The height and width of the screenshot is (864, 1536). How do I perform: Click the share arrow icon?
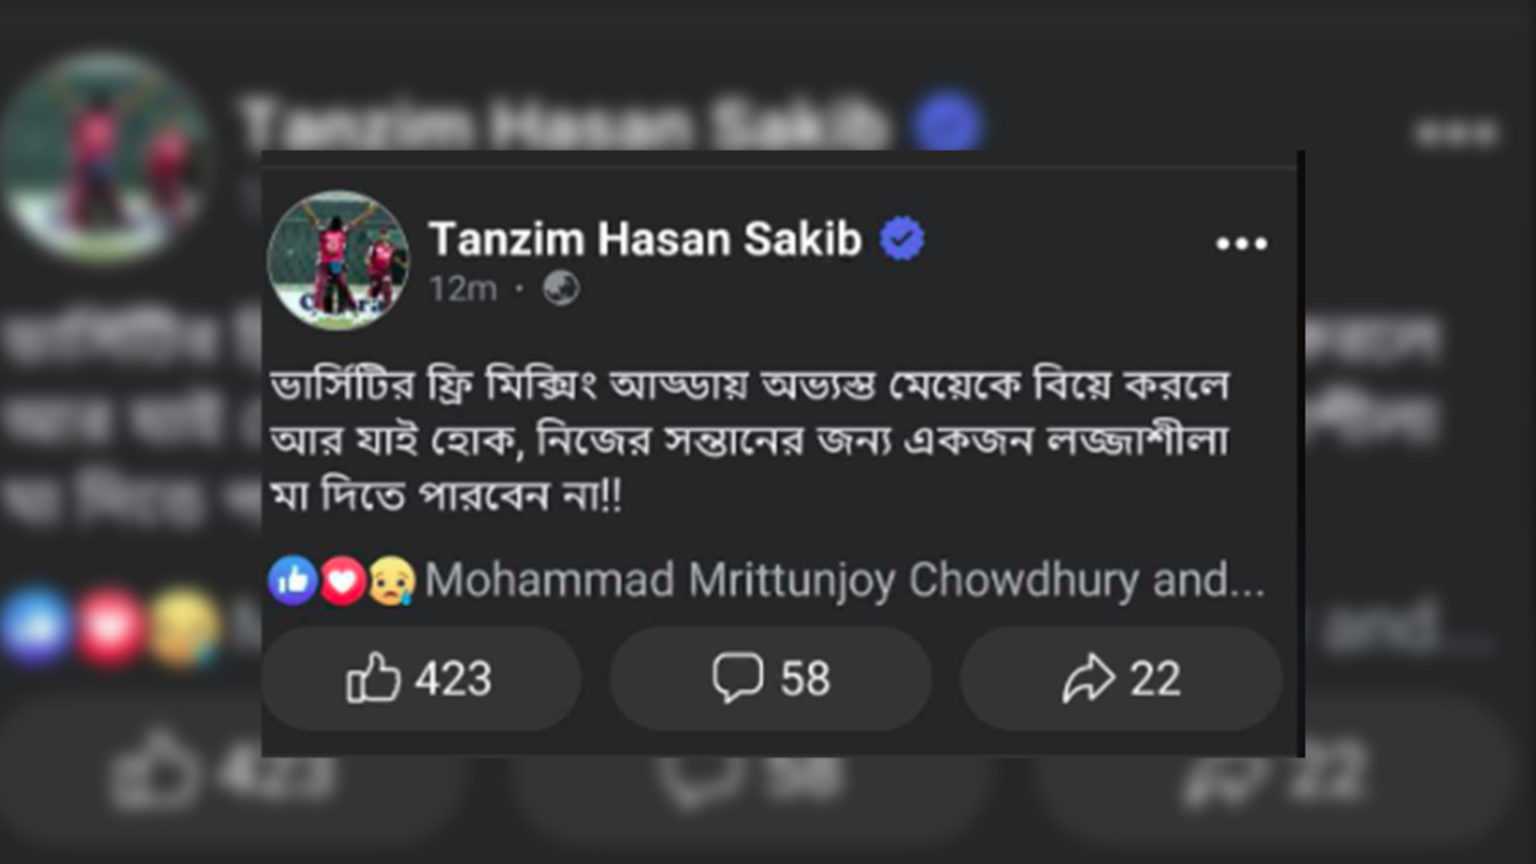pyautogui.click(x=1088, y=678)
